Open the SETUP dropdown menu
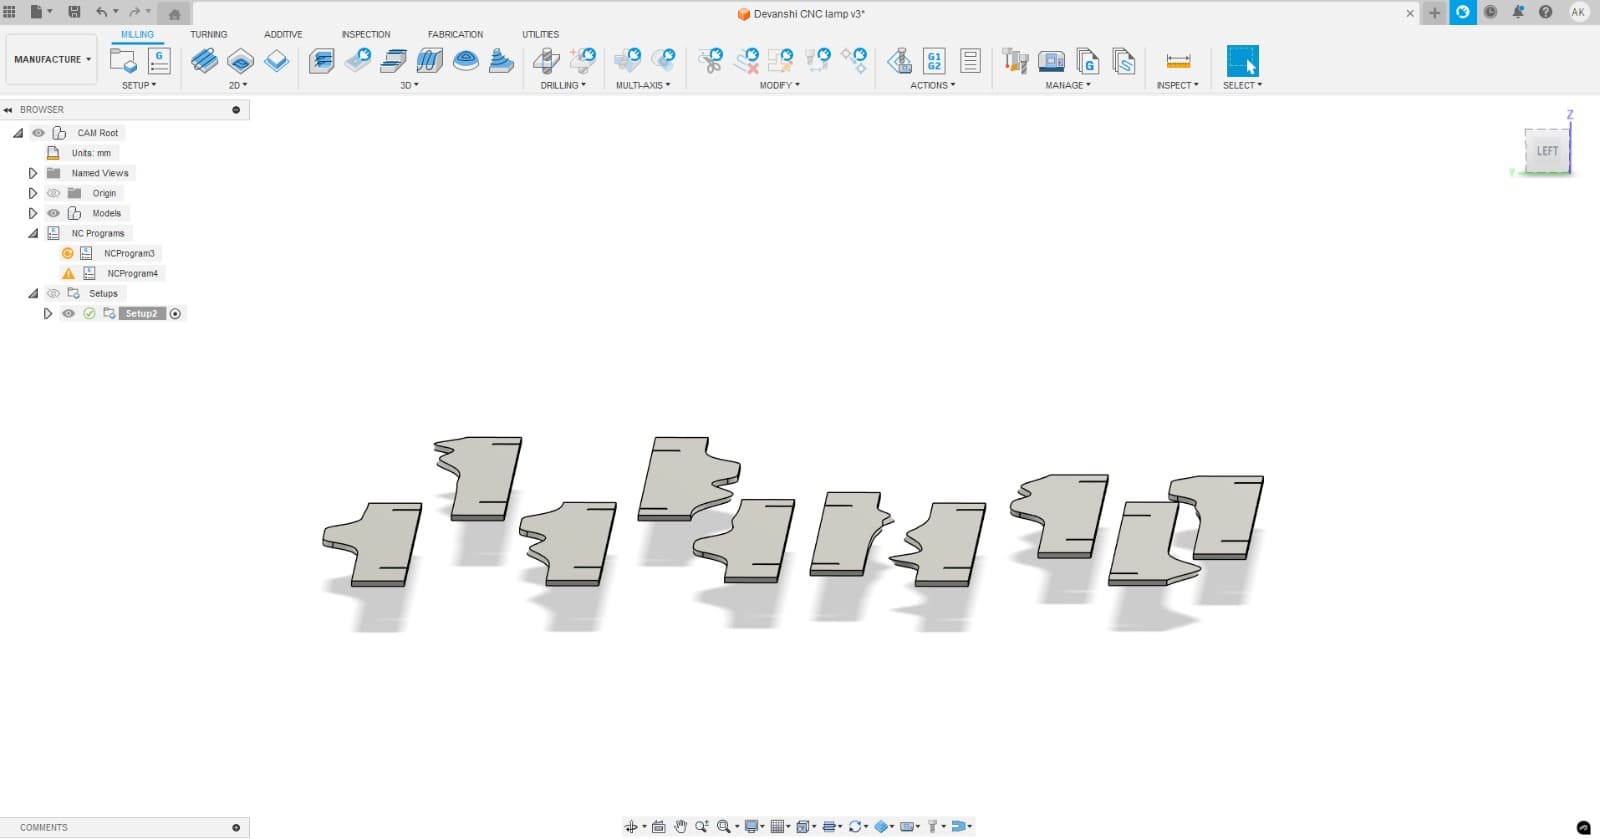The width and height of the screenshot is (1600, 839). [139, 86]
